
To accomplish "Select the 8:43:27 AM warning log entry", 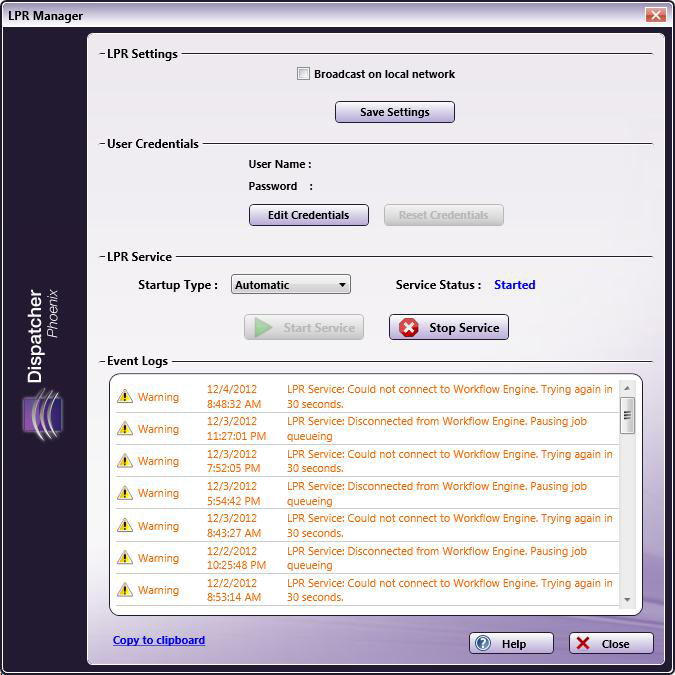I will point(367,526).
